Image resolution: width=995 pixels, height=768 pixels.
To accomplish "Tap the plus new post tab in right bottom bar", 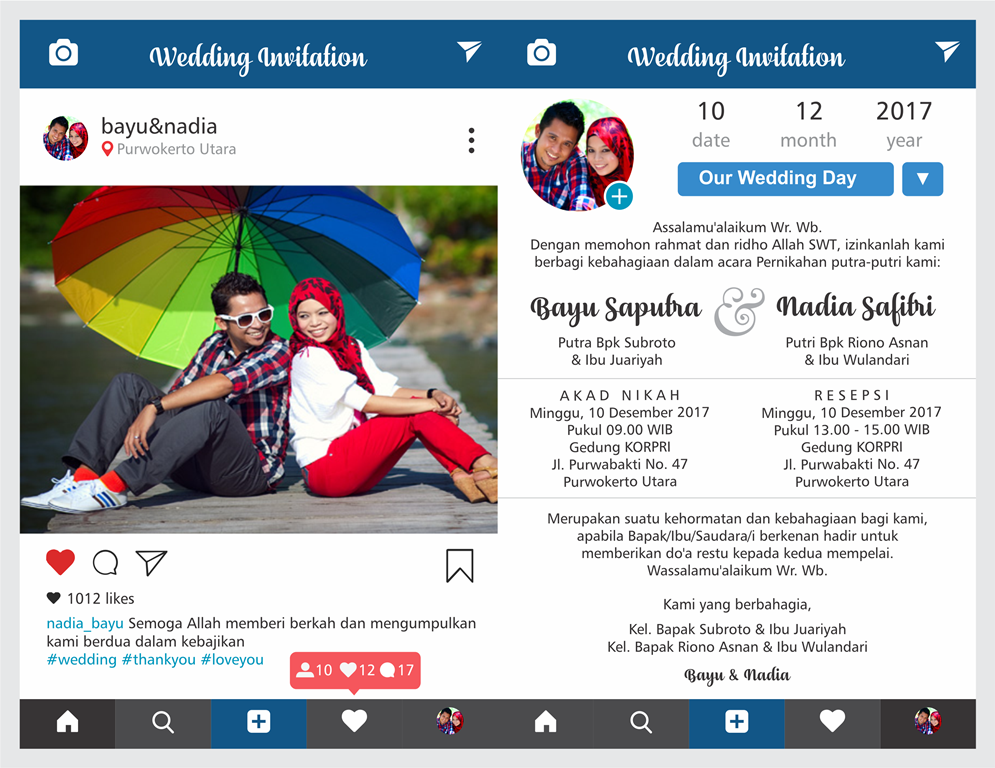I will [737, 722].
